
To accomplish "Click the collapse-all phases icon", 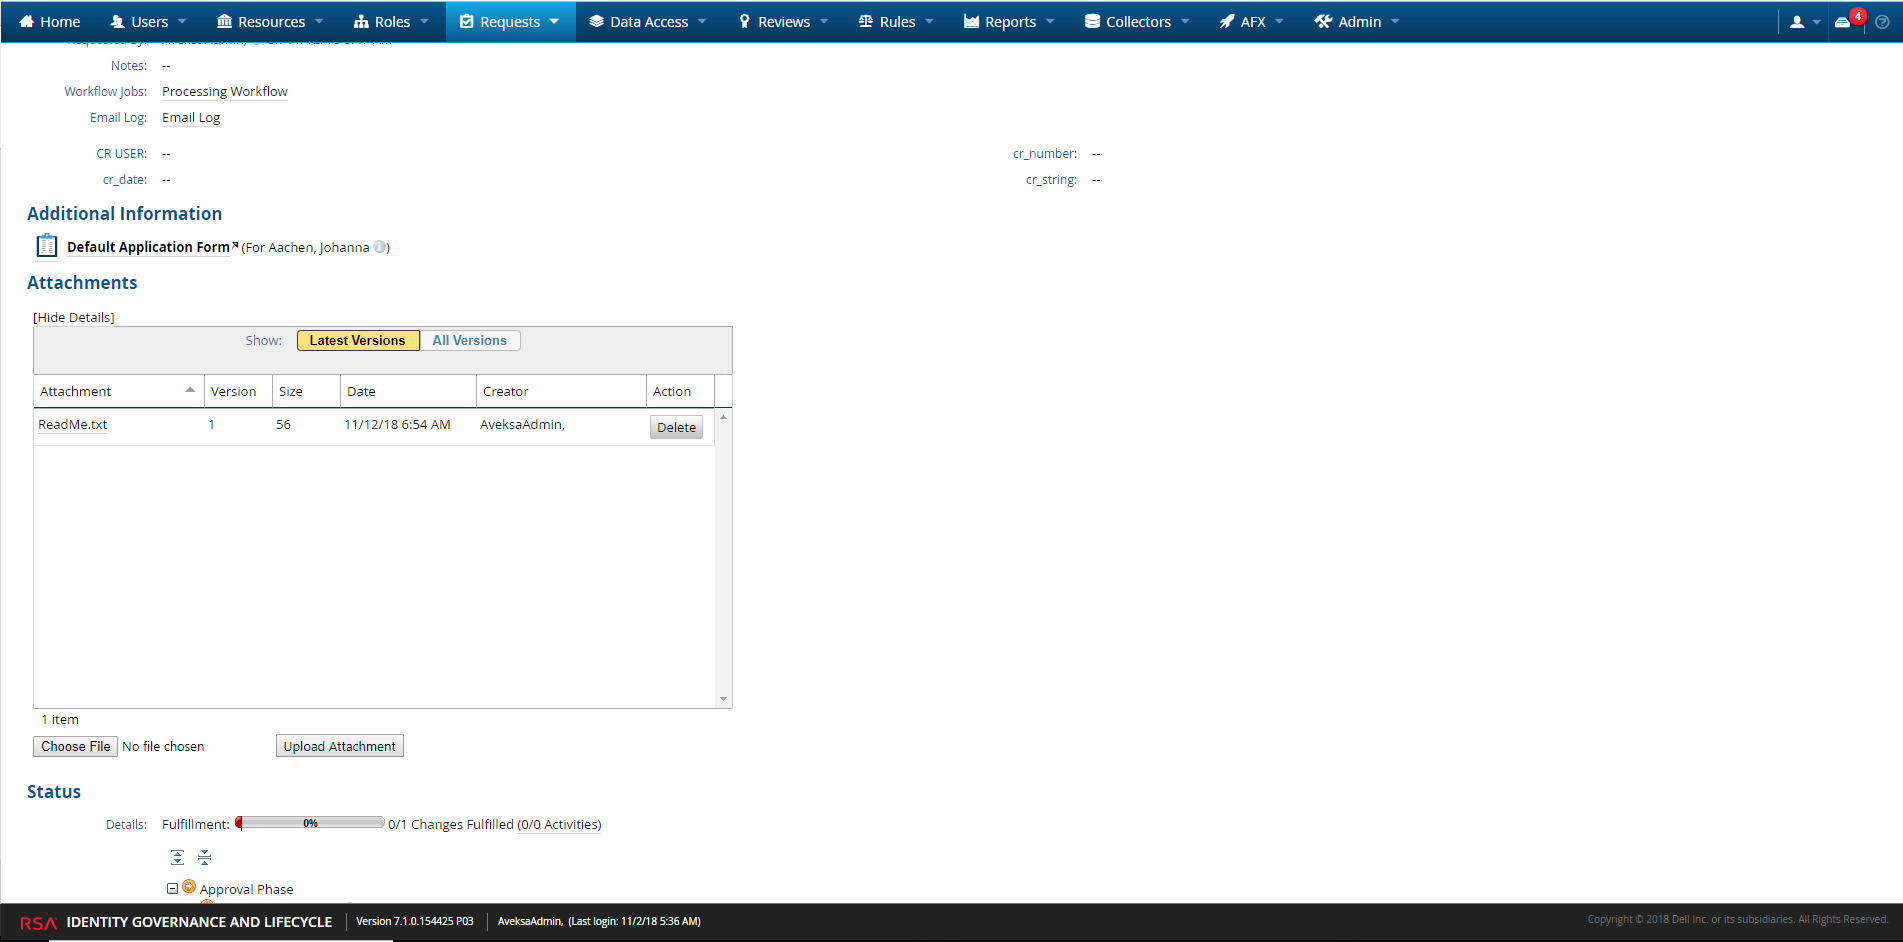I will (204, 857).
